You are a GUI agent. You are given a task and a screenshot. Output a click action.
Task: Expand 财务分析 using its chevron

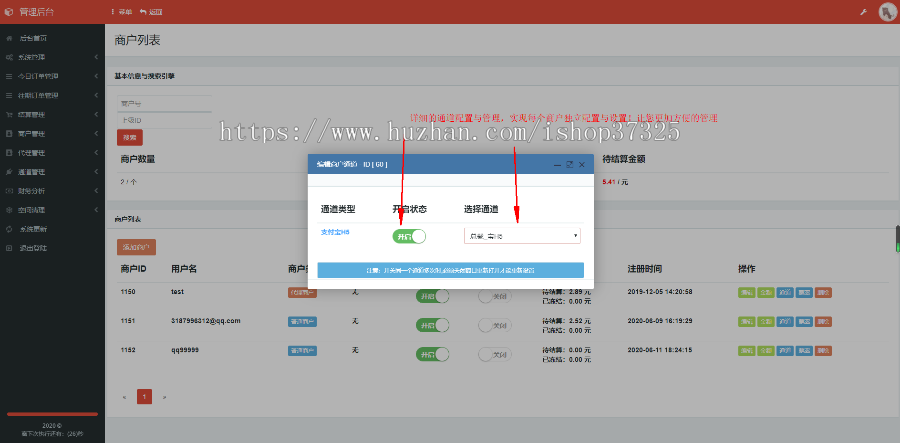pos(96,191)
